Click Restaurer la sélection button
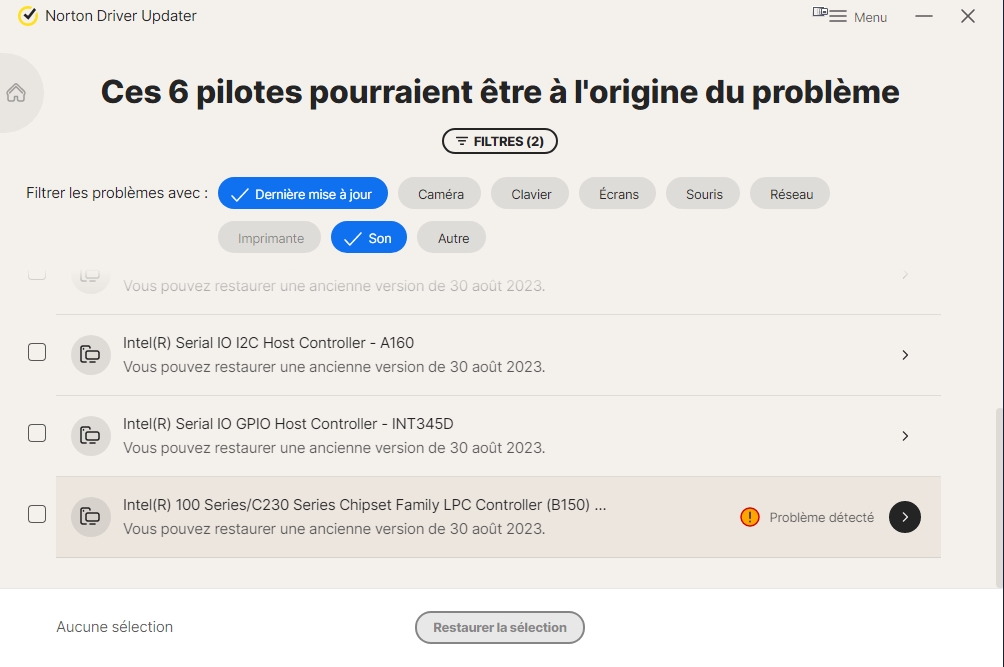 [x=500, y=628]
